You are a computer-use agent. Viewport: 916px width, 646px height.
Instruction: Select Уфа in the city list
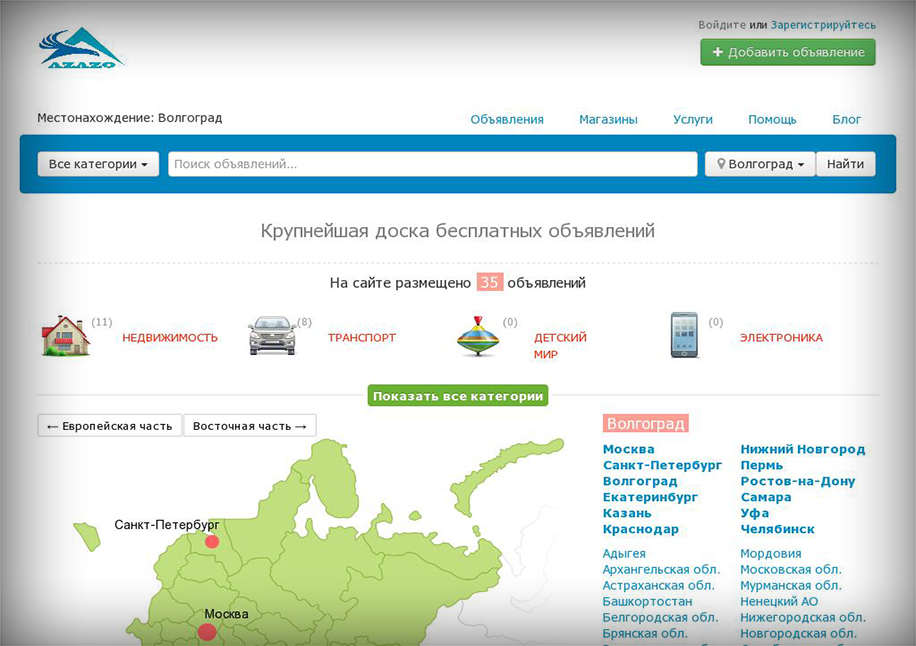[755, 513]
